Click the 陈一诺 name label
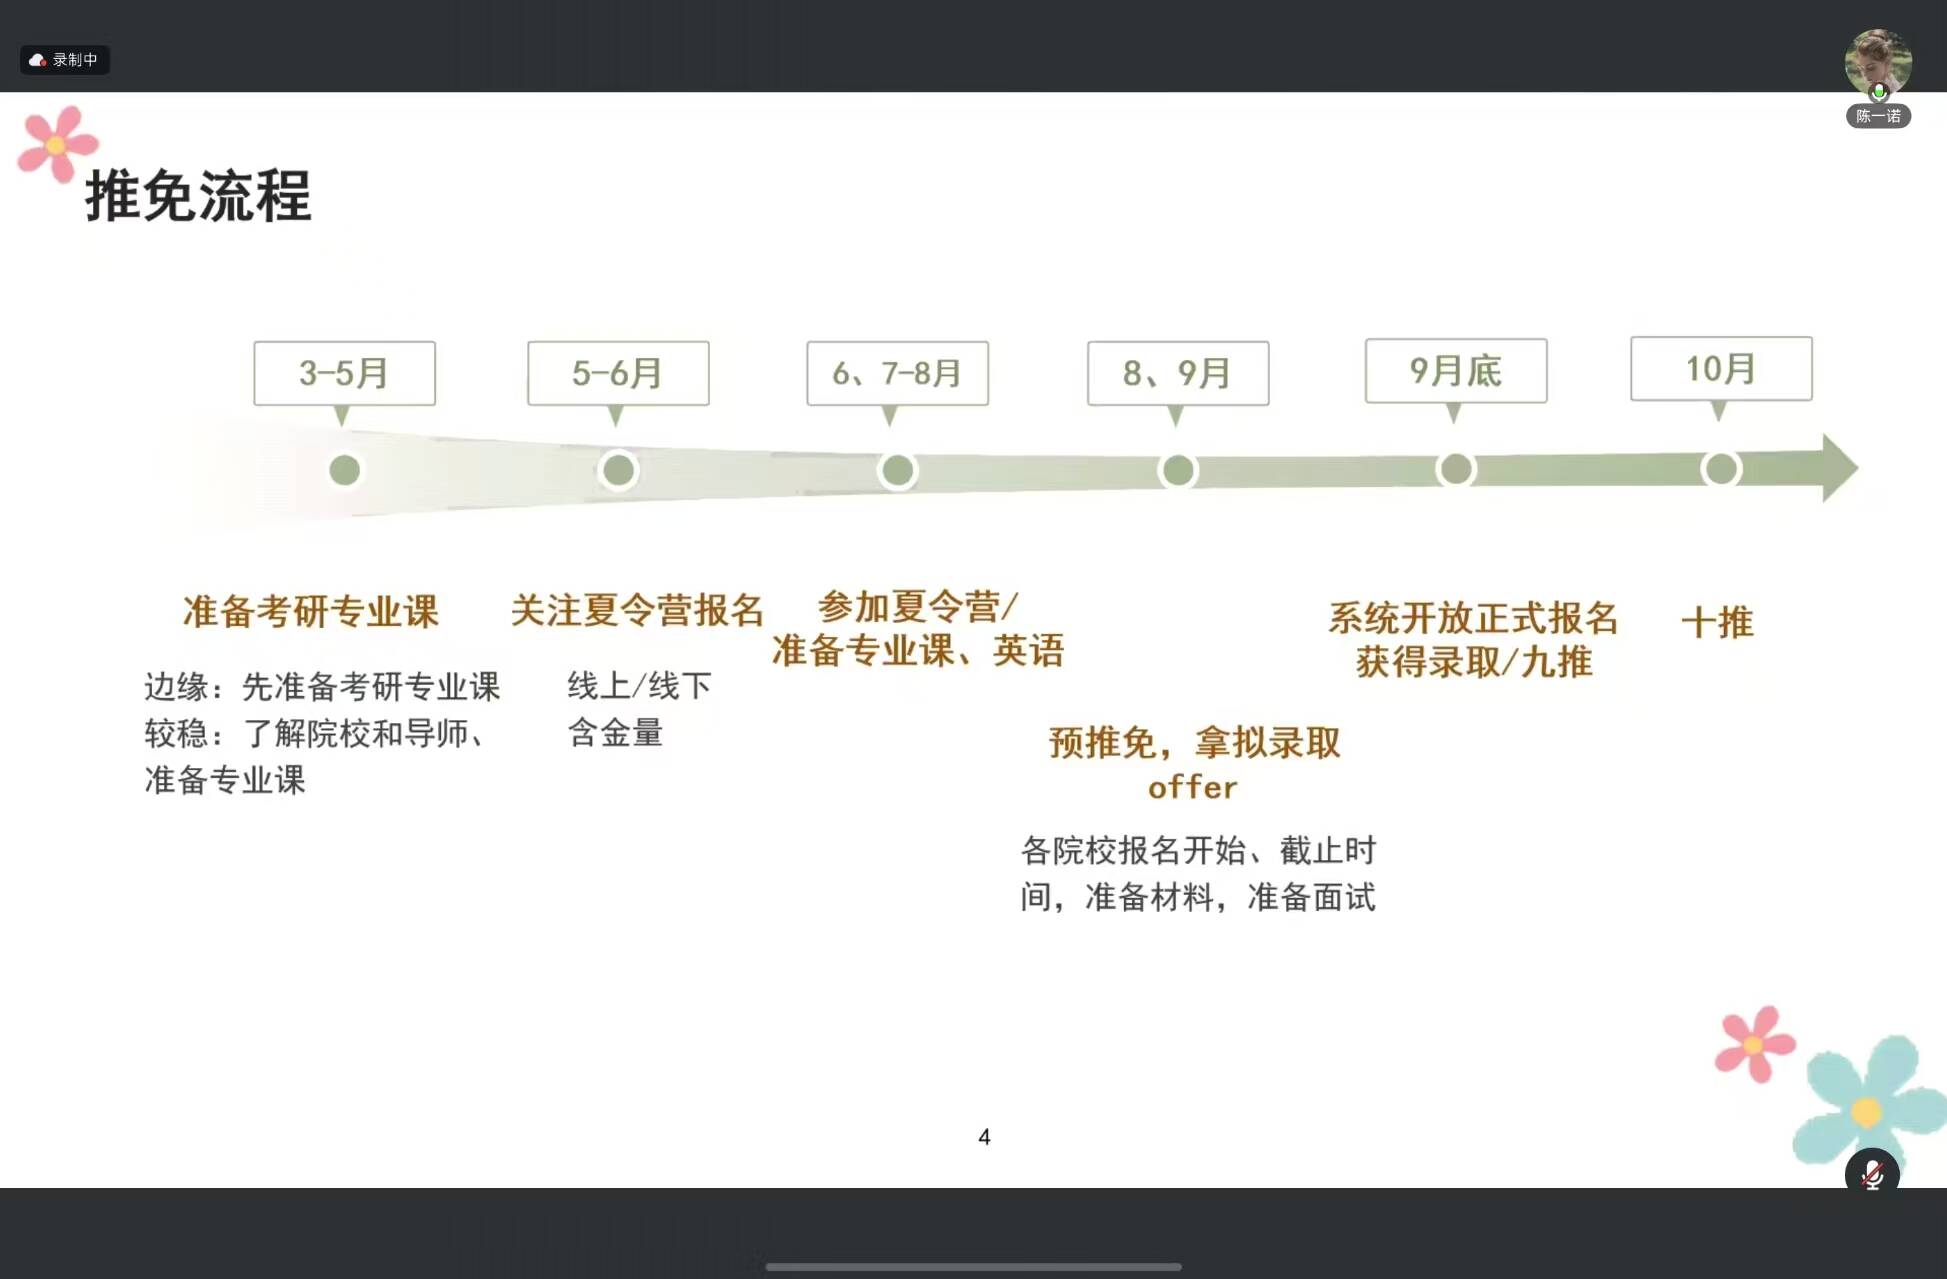Screen dimensions: 1947x1279 pyautogui.click(x=1877, y=117)
